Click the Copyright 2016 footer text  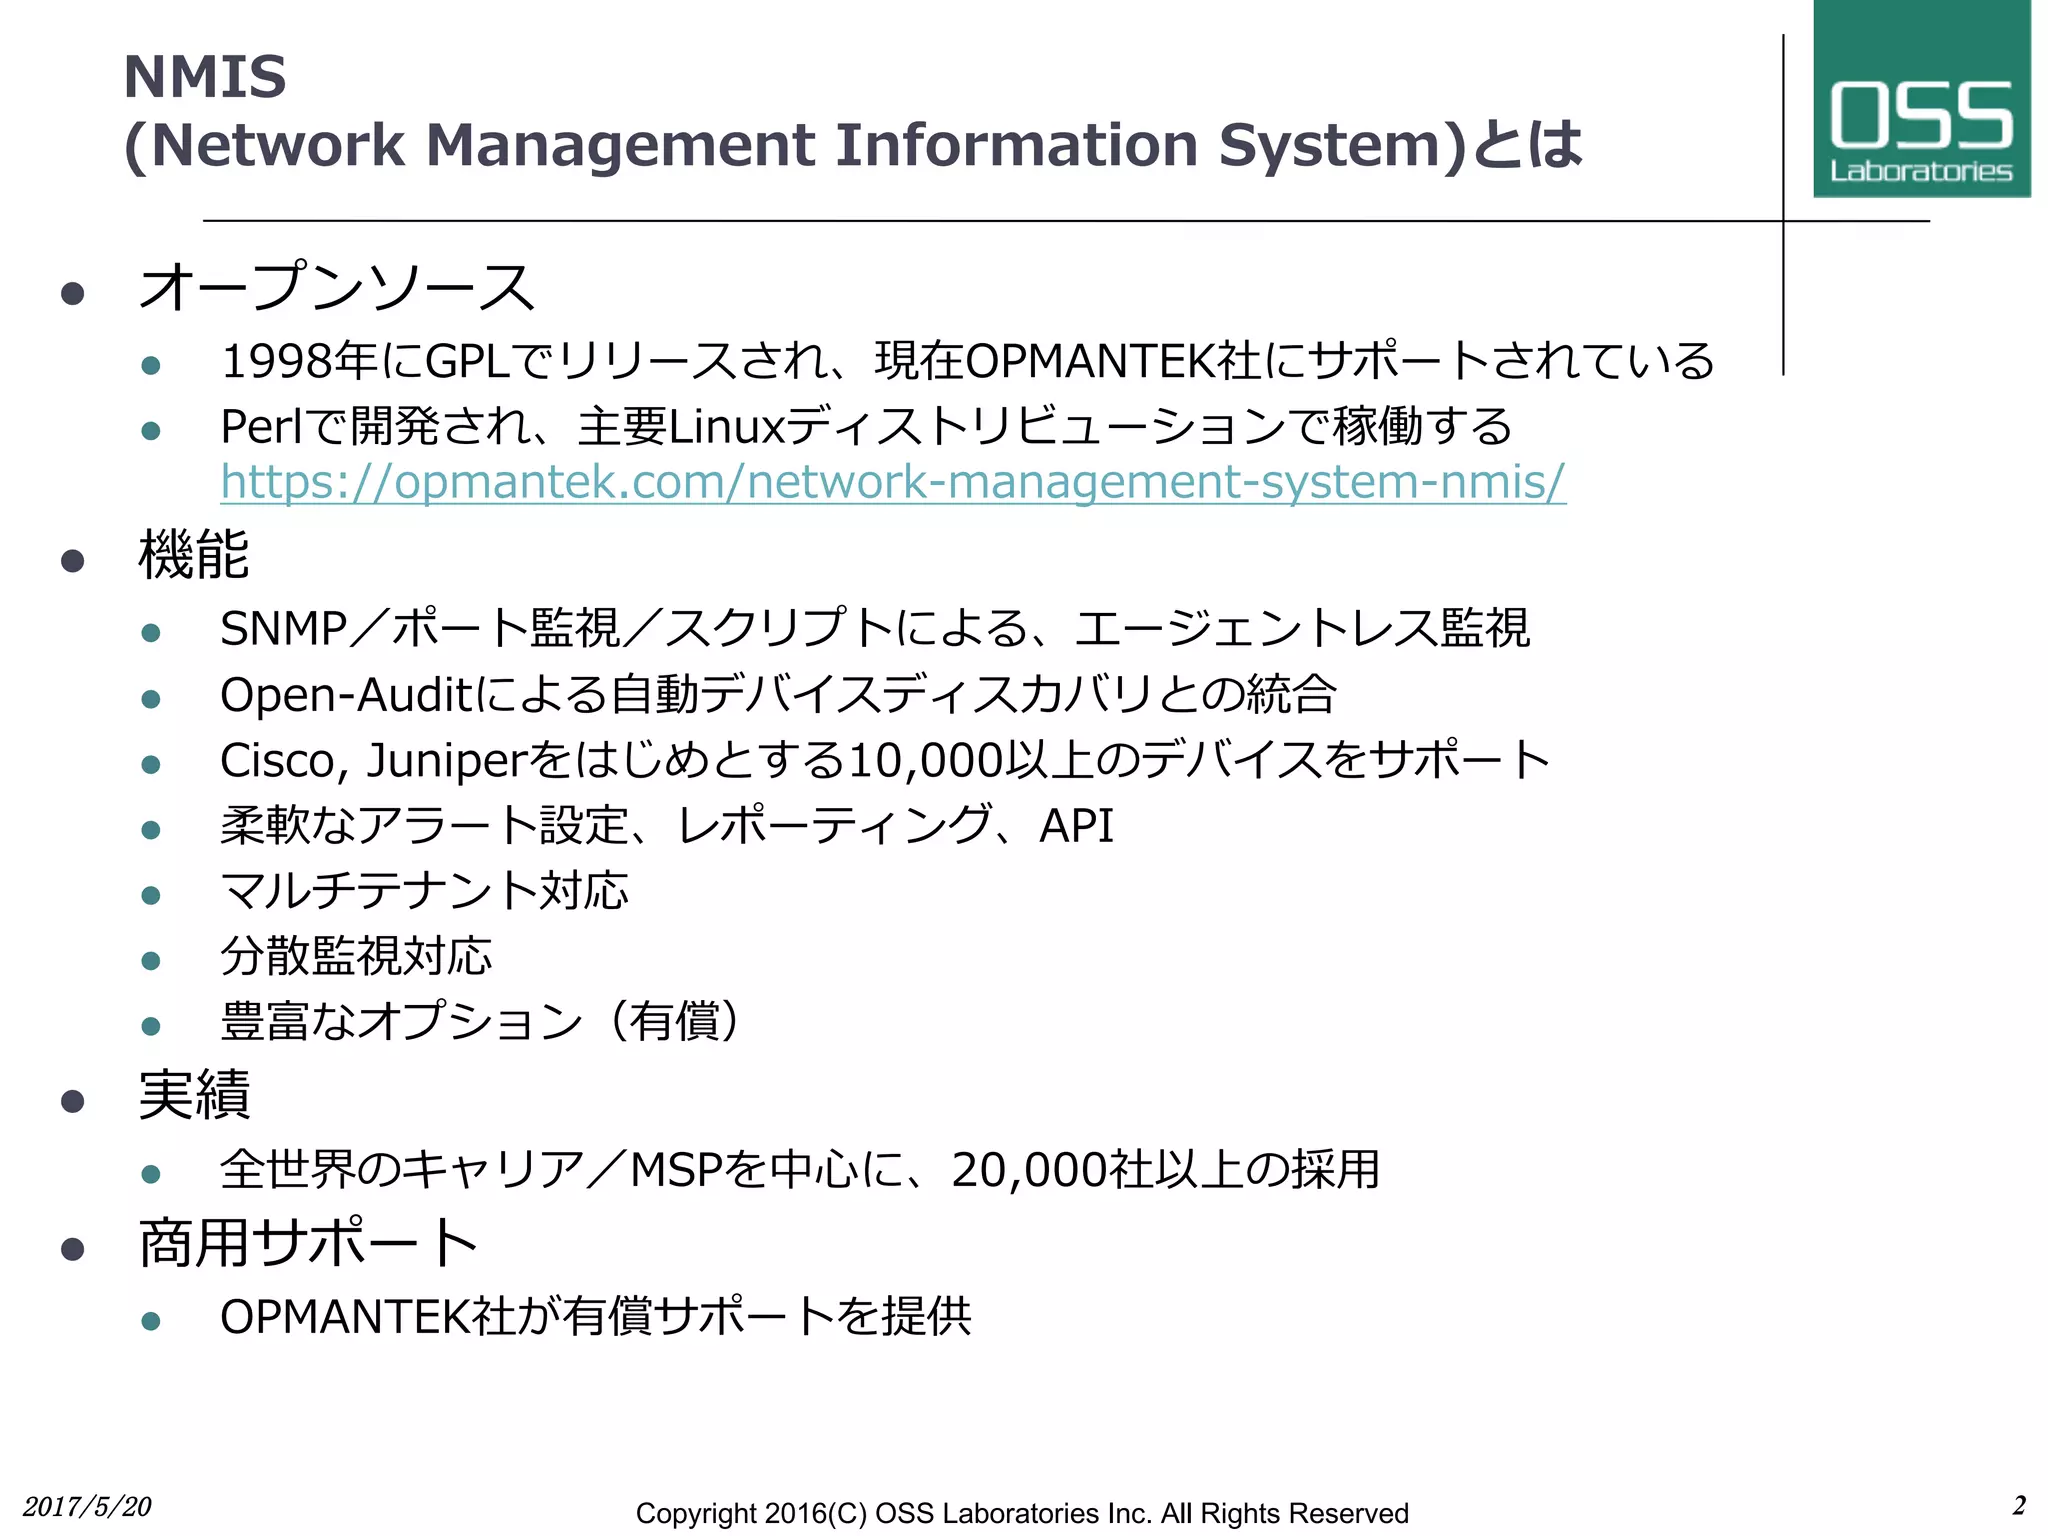click(x=1021, y=1513)
